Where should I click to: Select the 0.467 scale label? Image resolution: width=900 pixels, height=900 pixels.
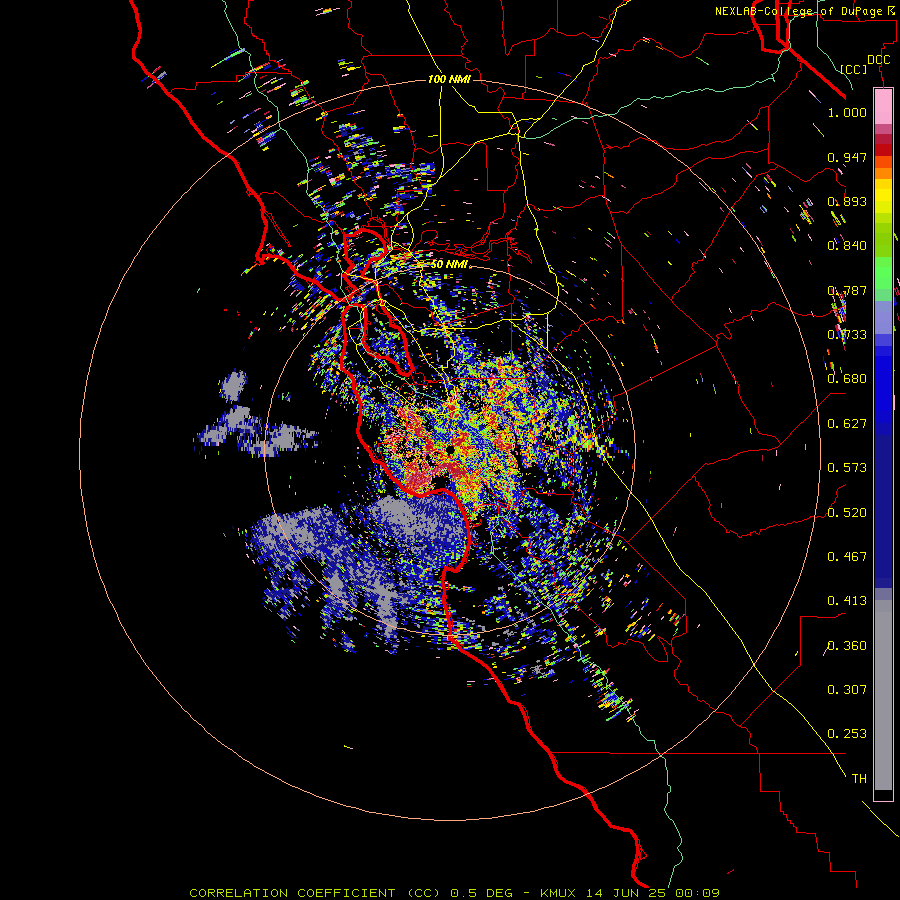coord(847,556)
